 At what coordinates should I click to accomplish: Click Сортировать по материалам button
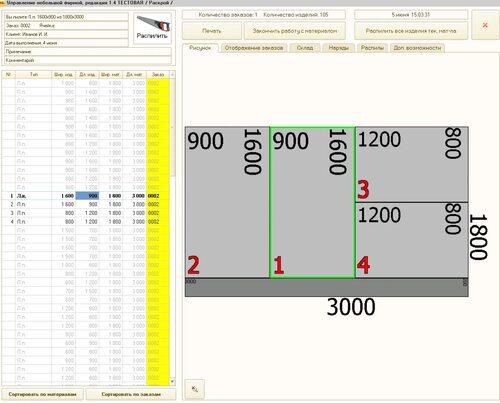(x=42, y=394)
